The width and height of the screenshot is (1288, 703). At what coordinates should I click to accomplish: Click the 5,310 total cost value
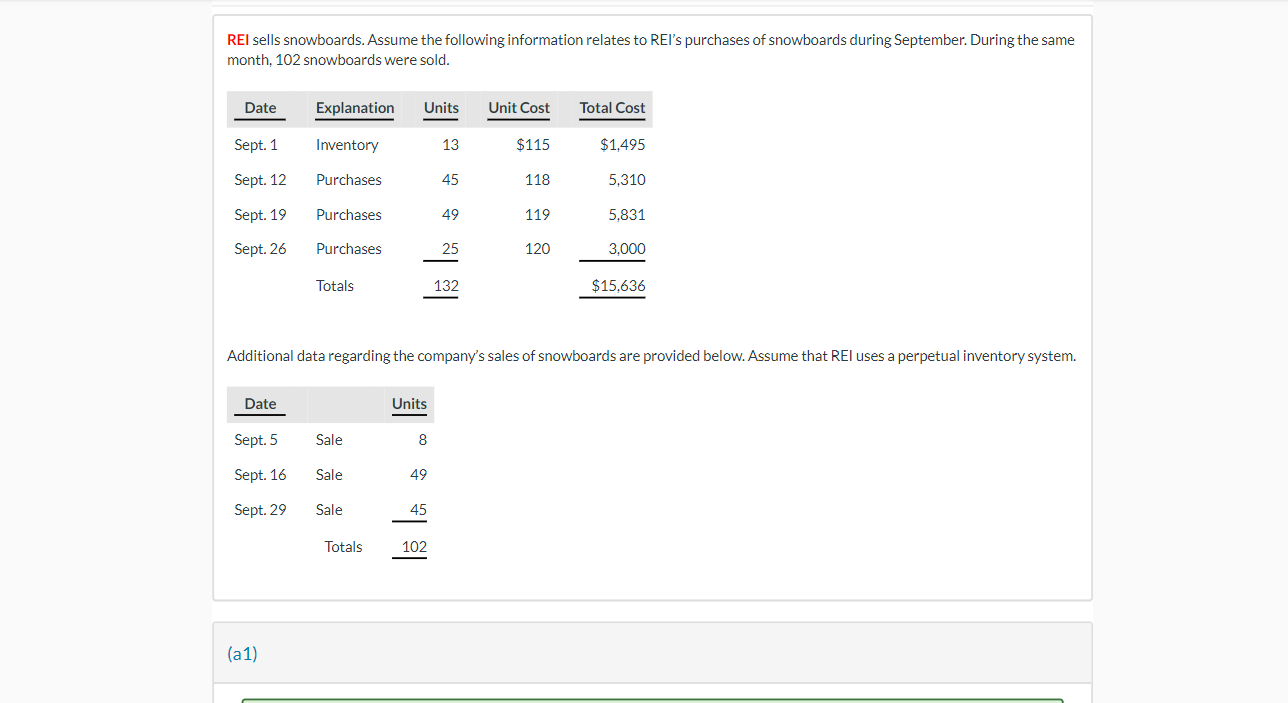[627, 180]
